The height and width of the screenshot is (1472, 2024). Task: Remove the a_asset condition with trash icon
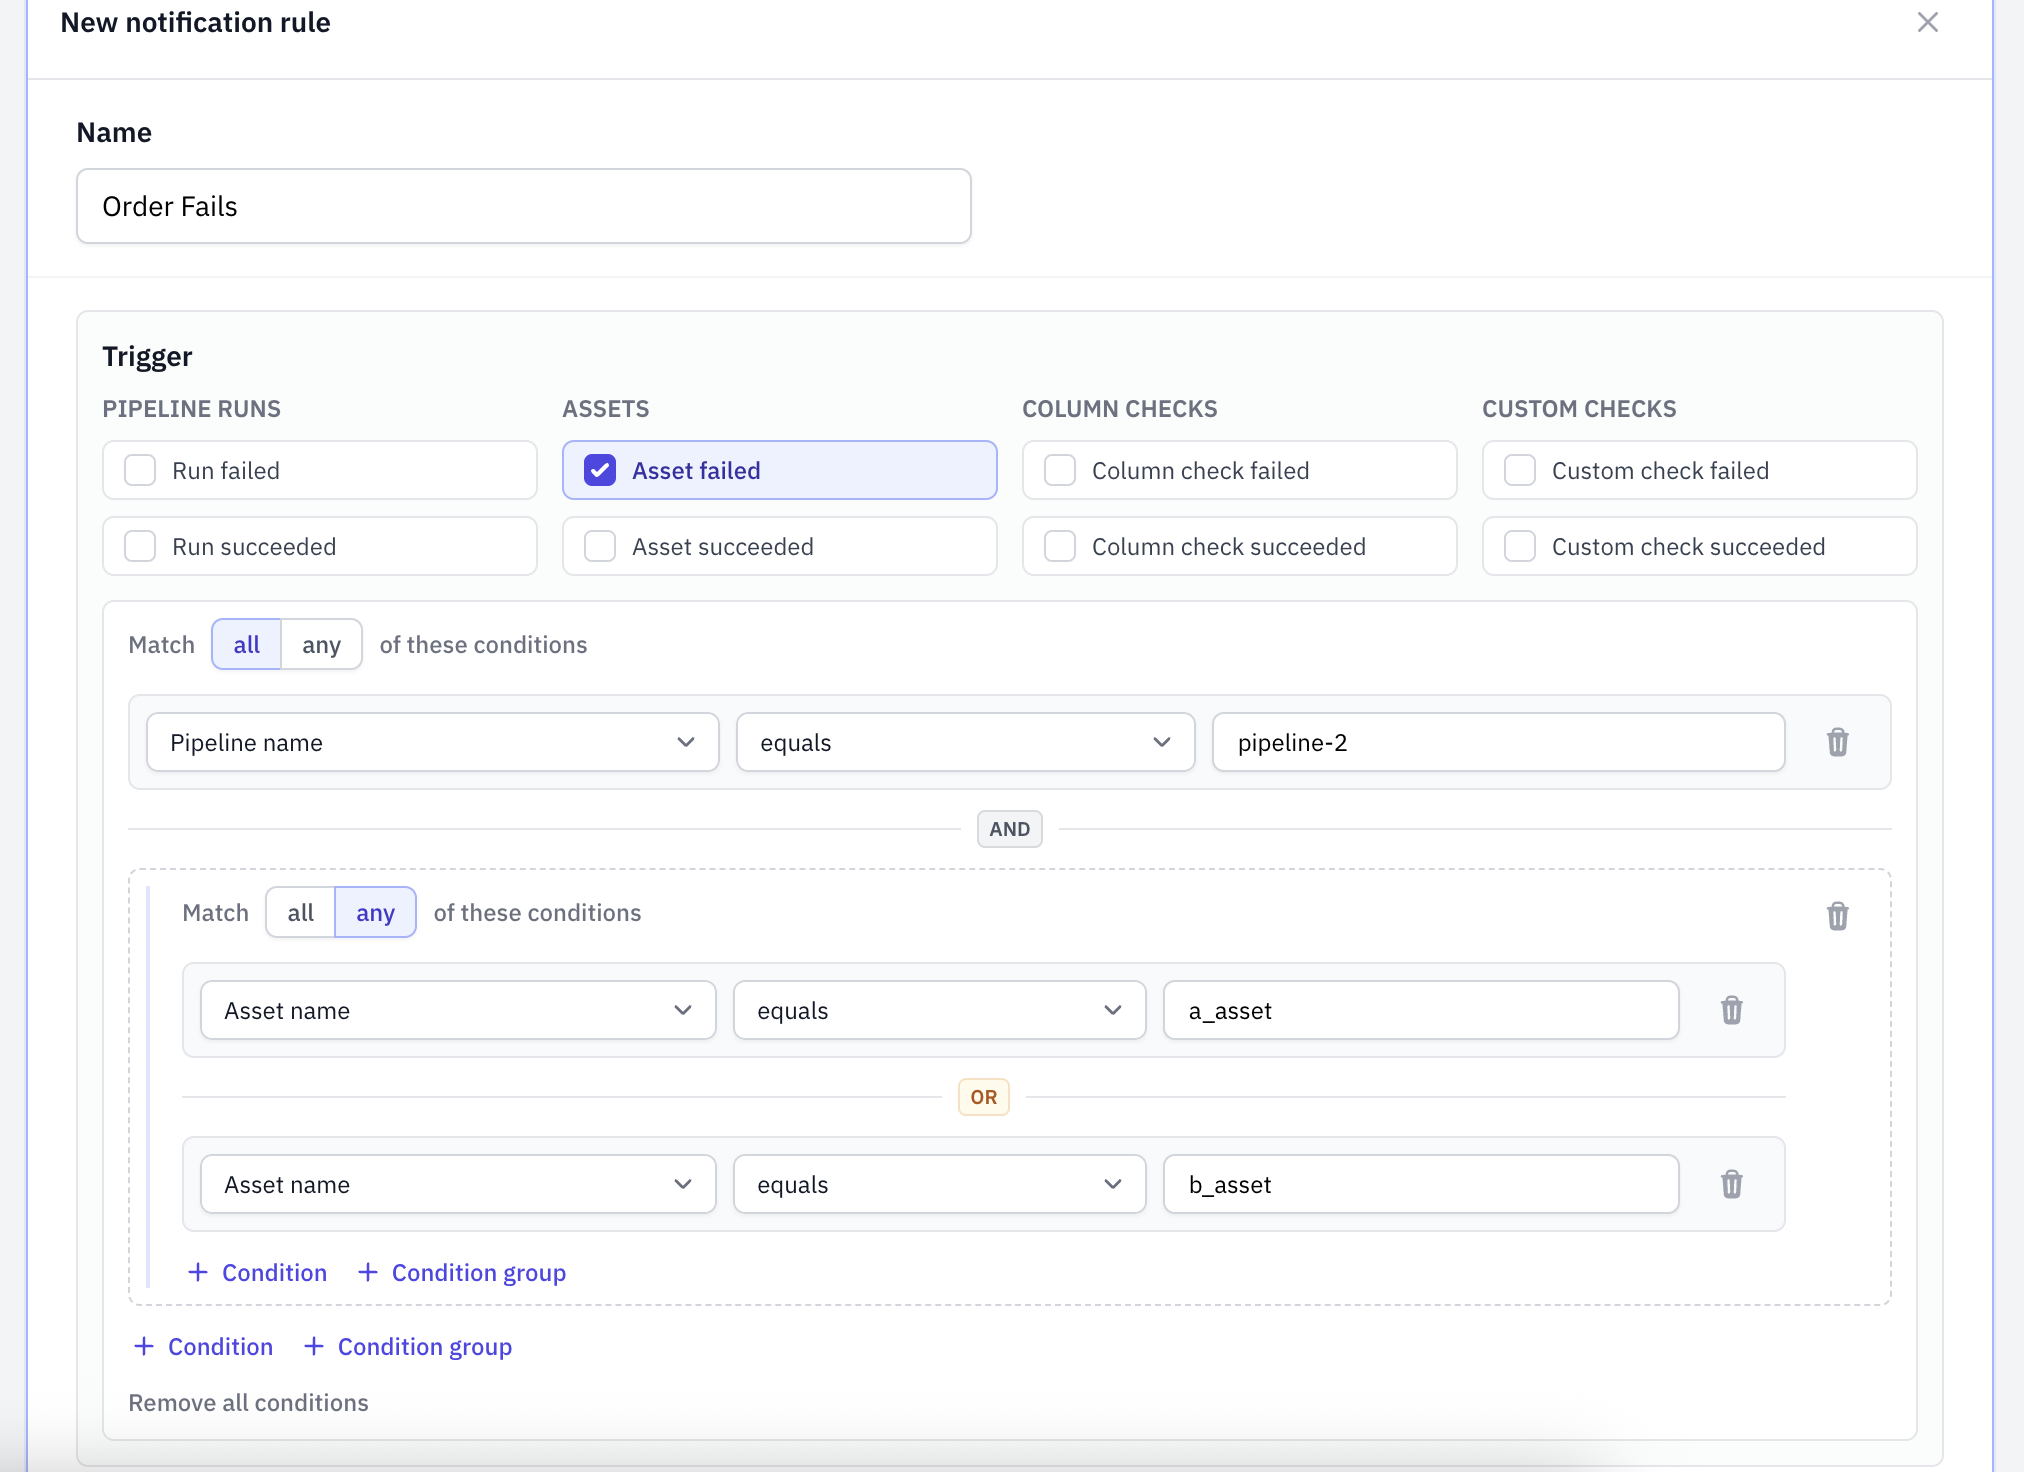click(1731, 1010)
